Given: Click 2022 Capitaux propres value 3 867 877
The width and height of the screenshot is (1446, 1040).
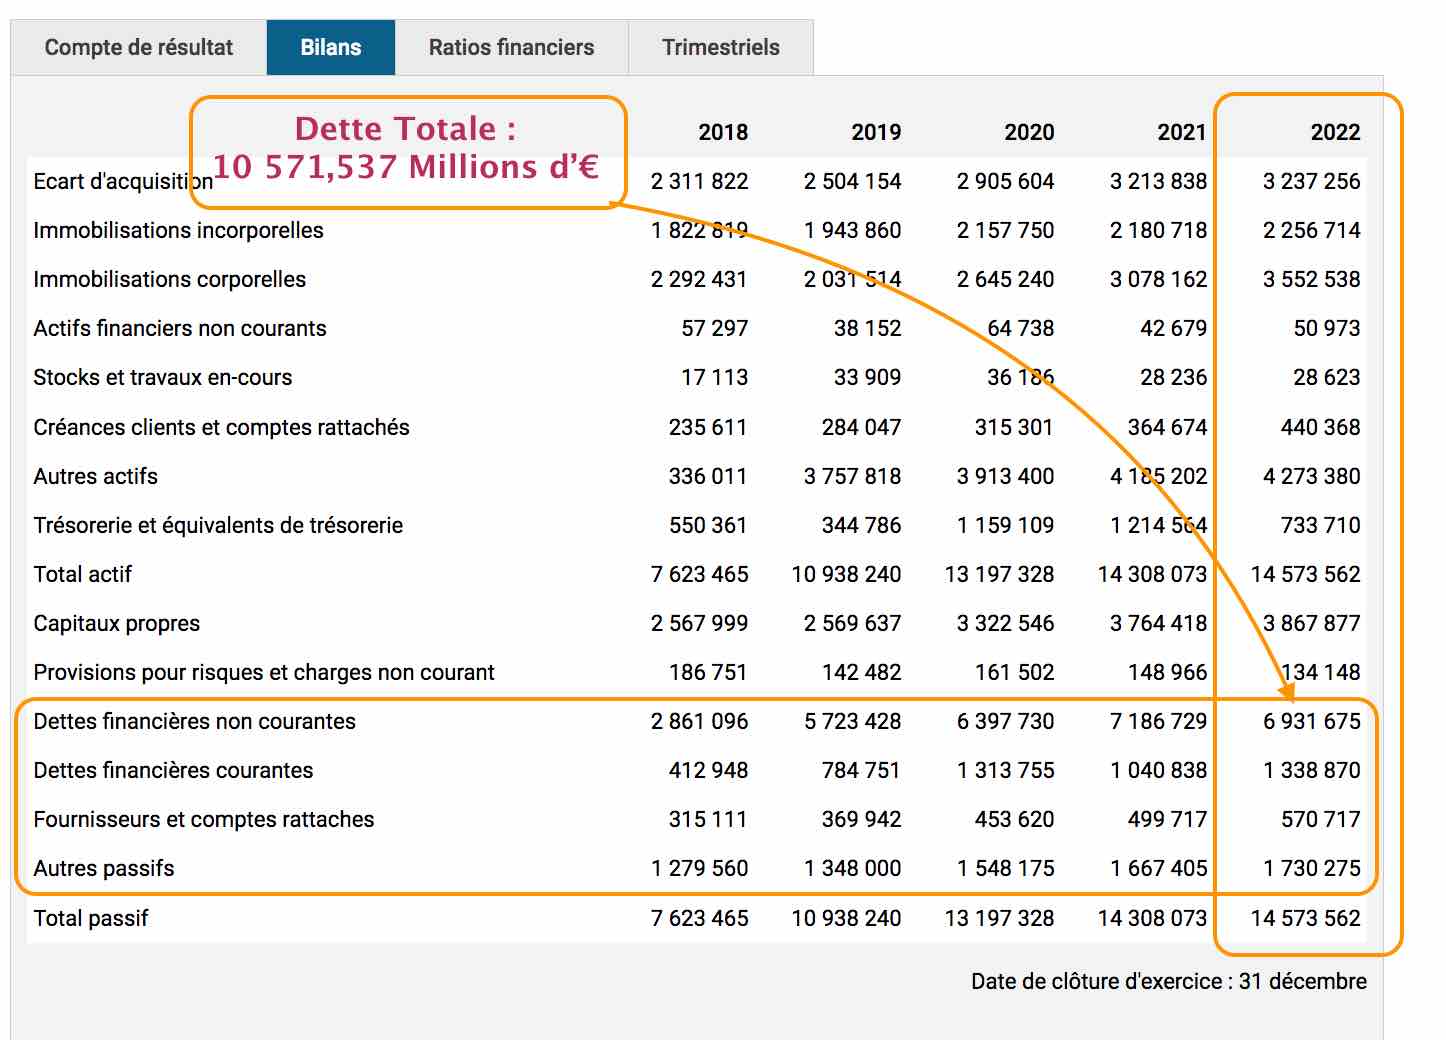Looking at the screenshot, I should pyautogui.click(x=1311, y=623).
